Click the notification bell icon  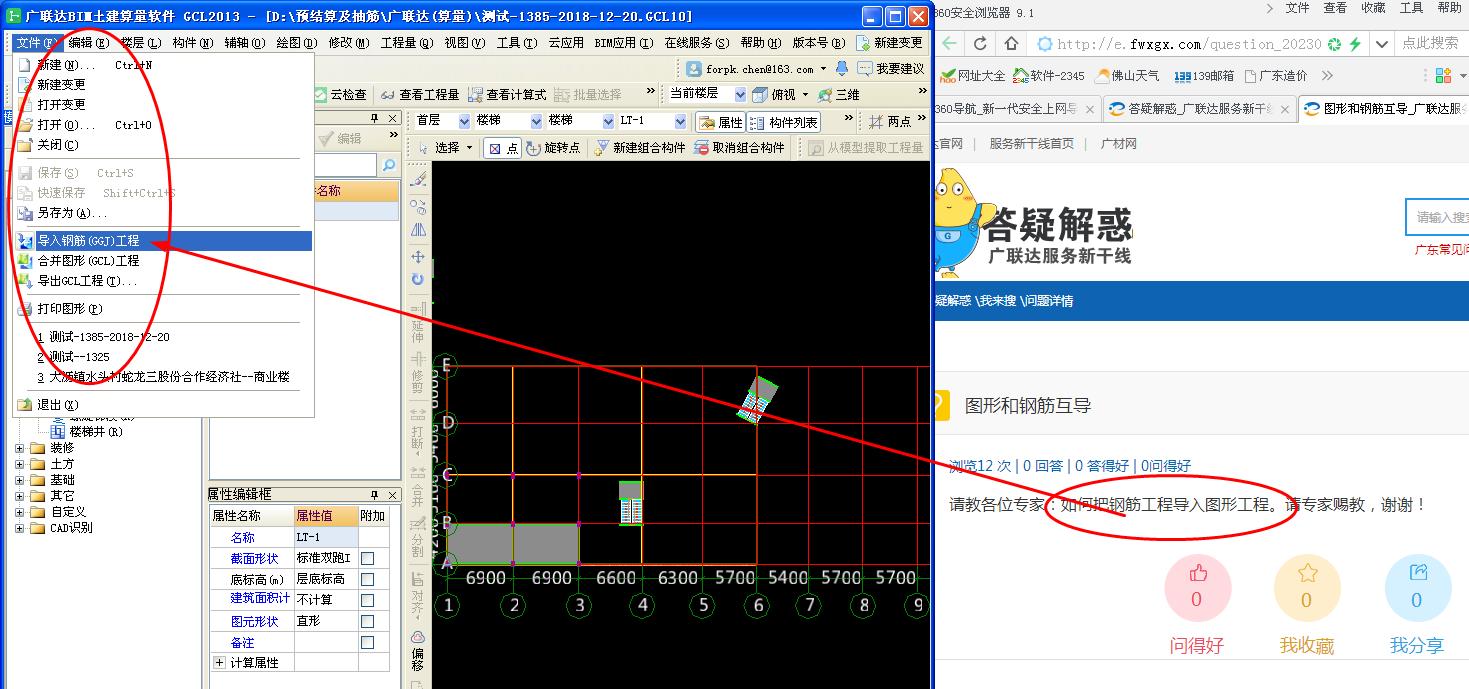(x=842, y=69)
